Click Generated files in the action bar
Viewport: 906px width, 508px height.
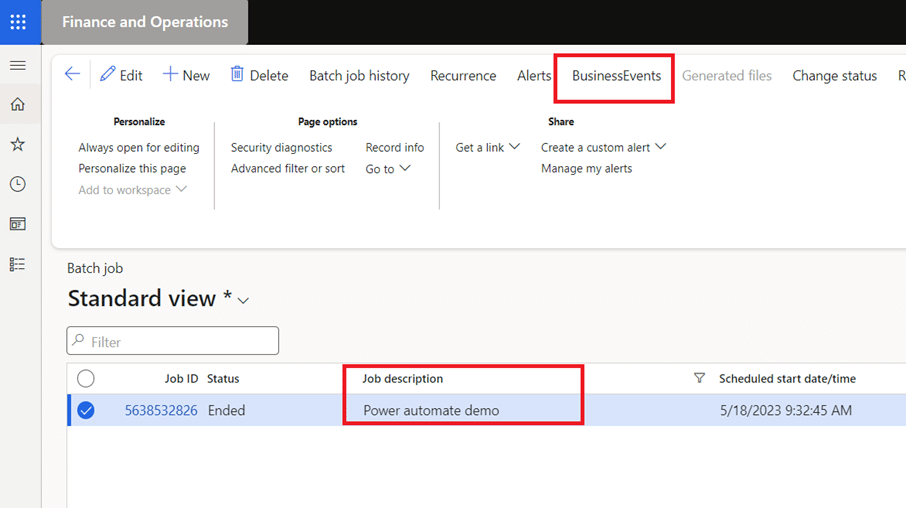pyautogui.click(x=726, y=76)
